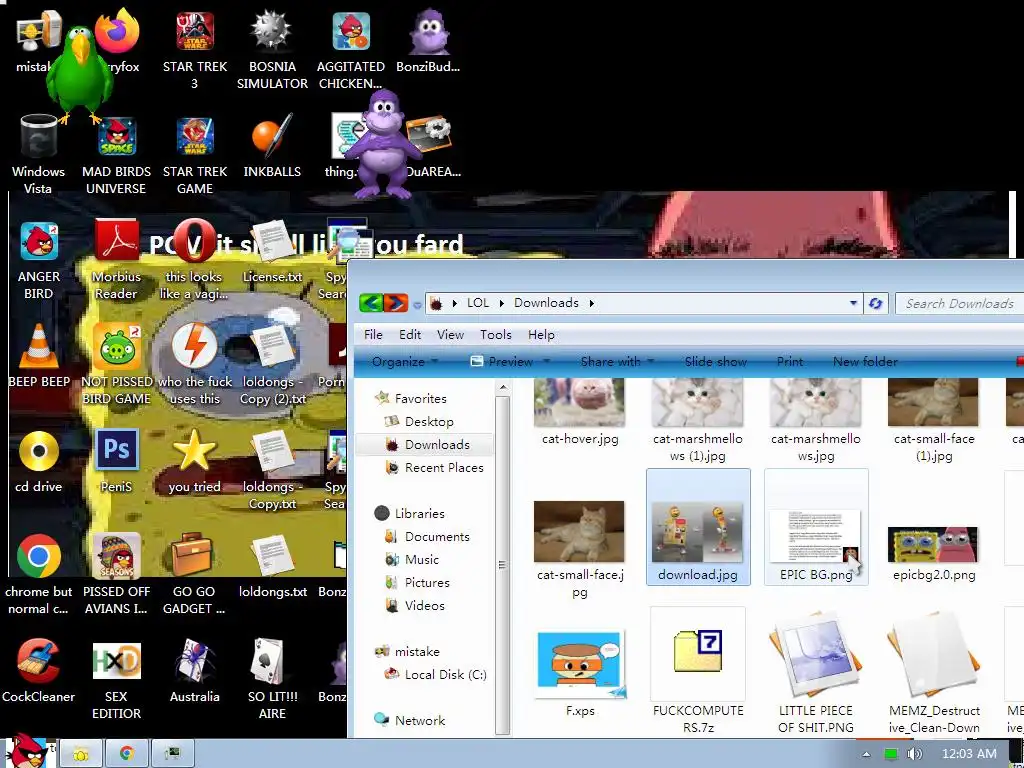Open the recent pages dropdown next to nav arrows
1024x768 pixels.
pos(417,305)
